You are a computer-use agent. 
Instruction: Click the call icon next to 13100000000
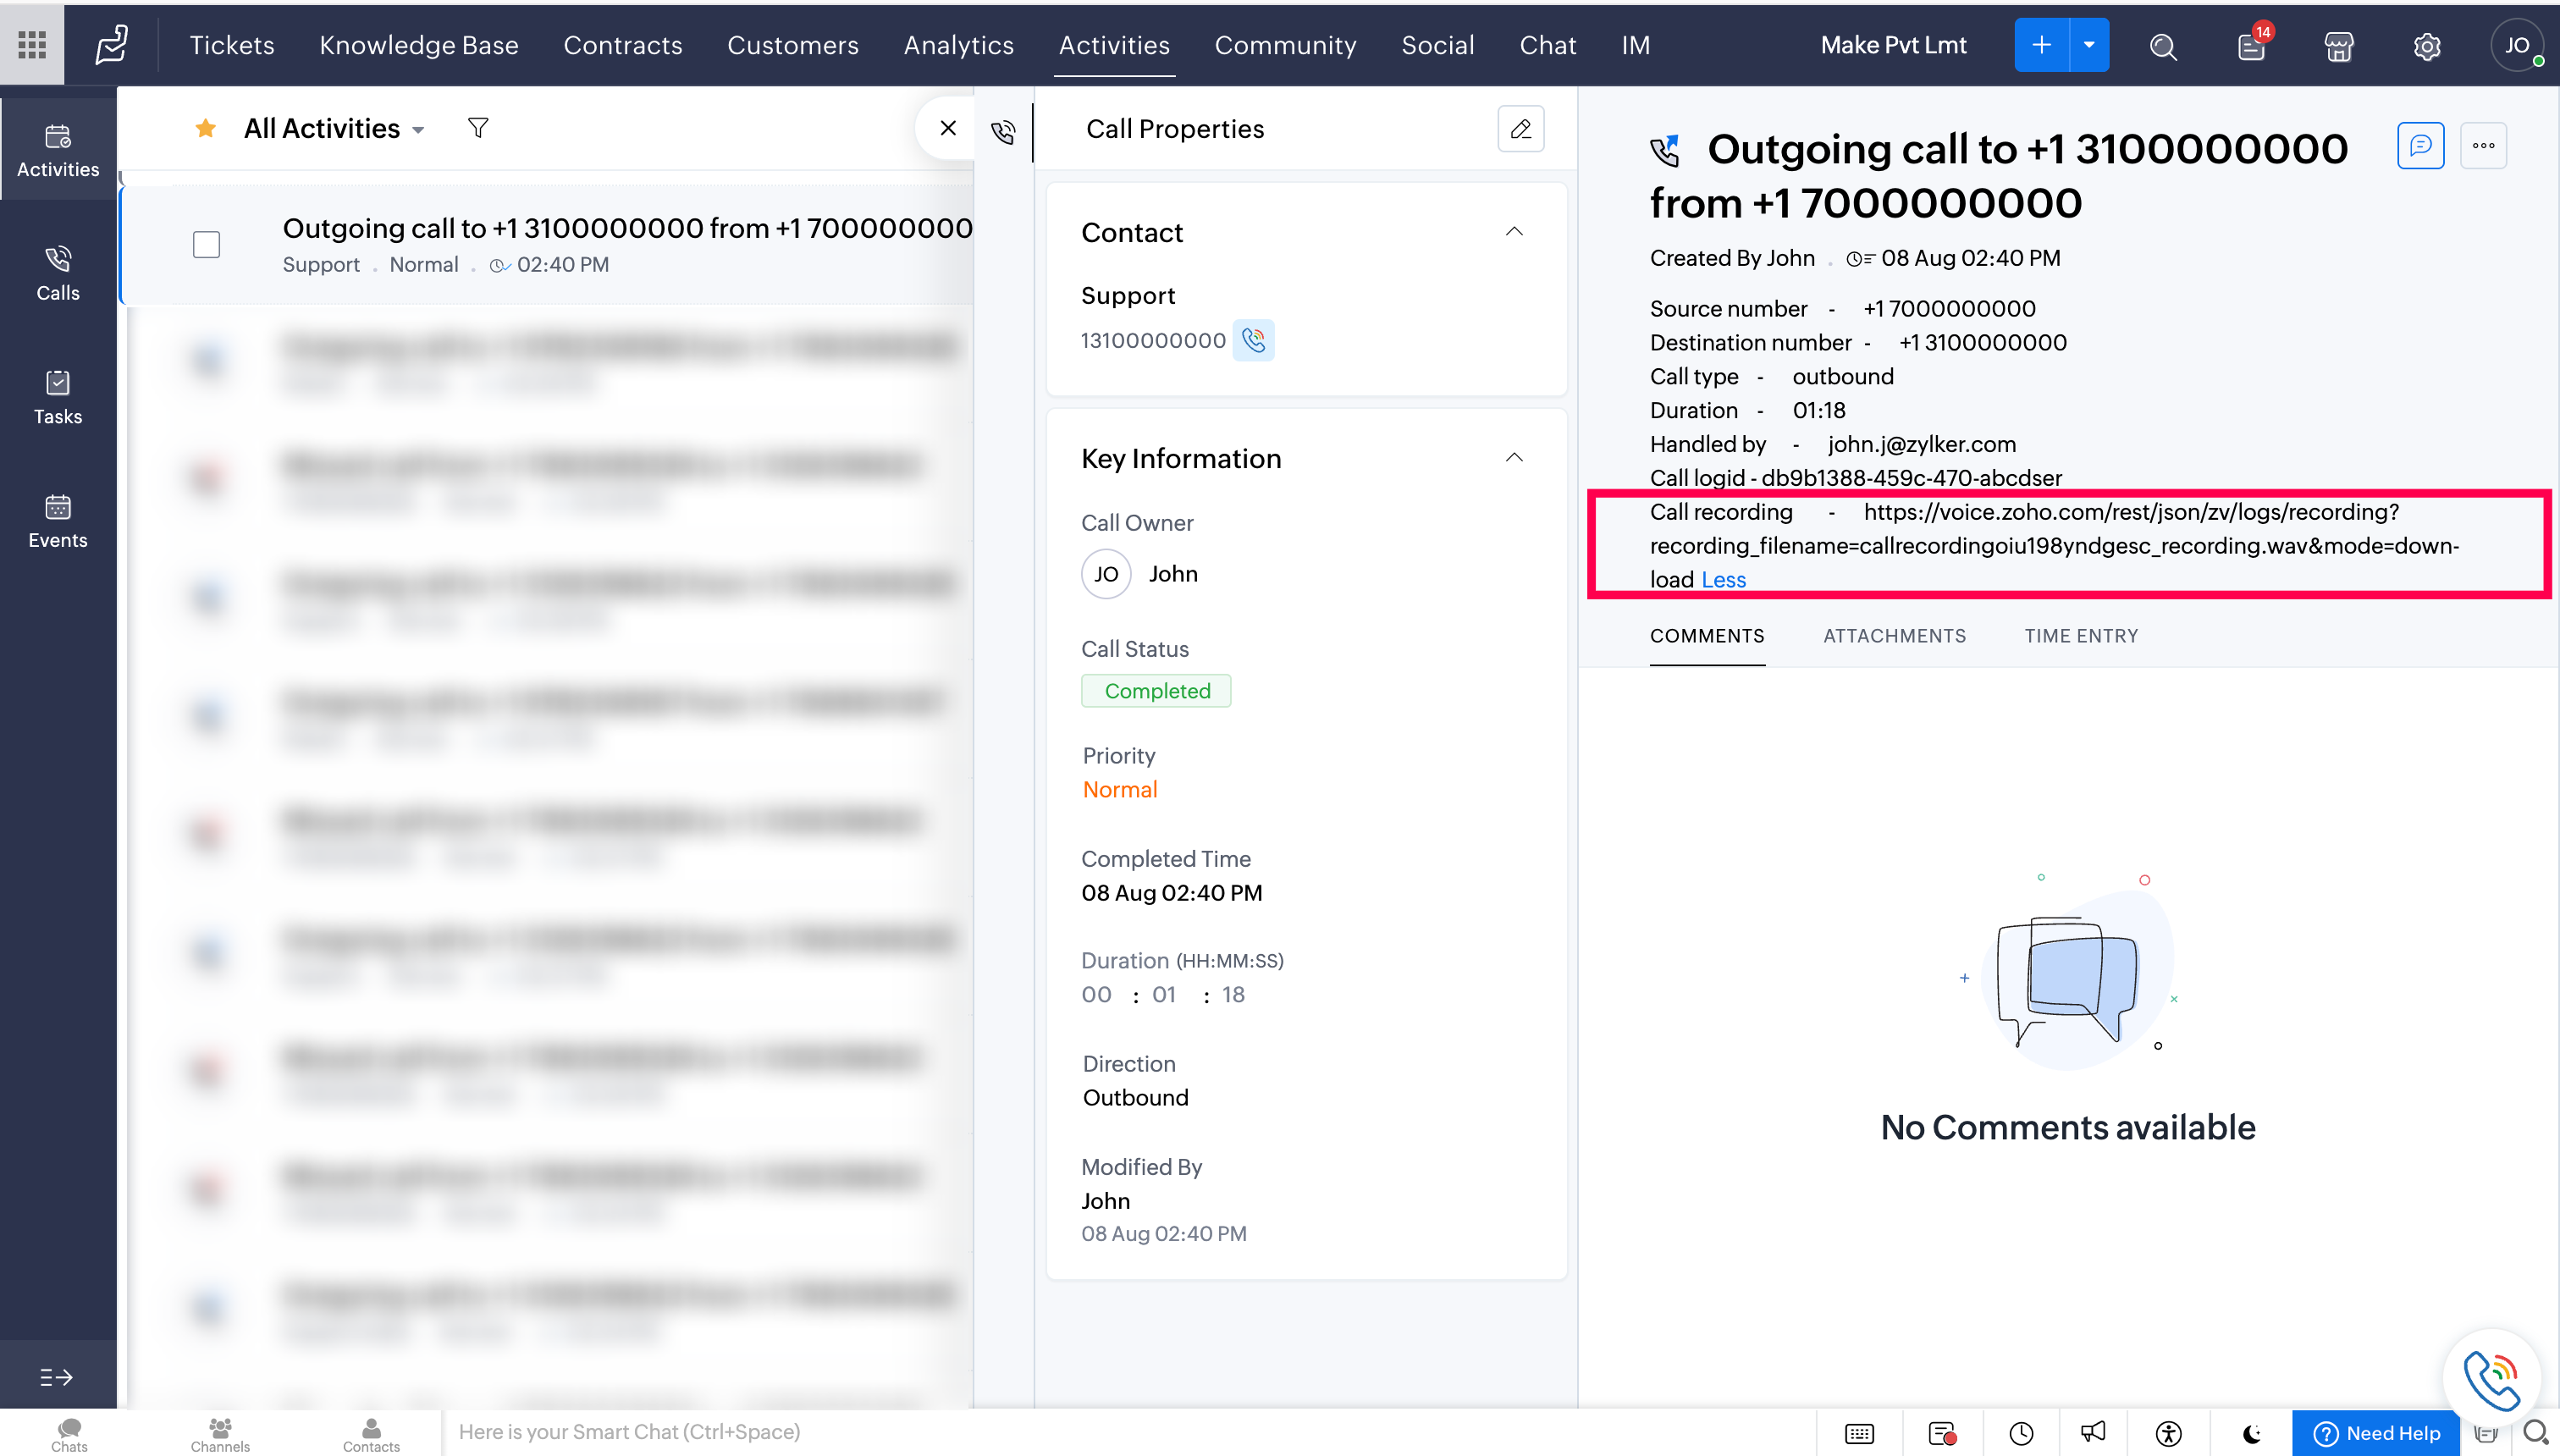(1253, 340)
